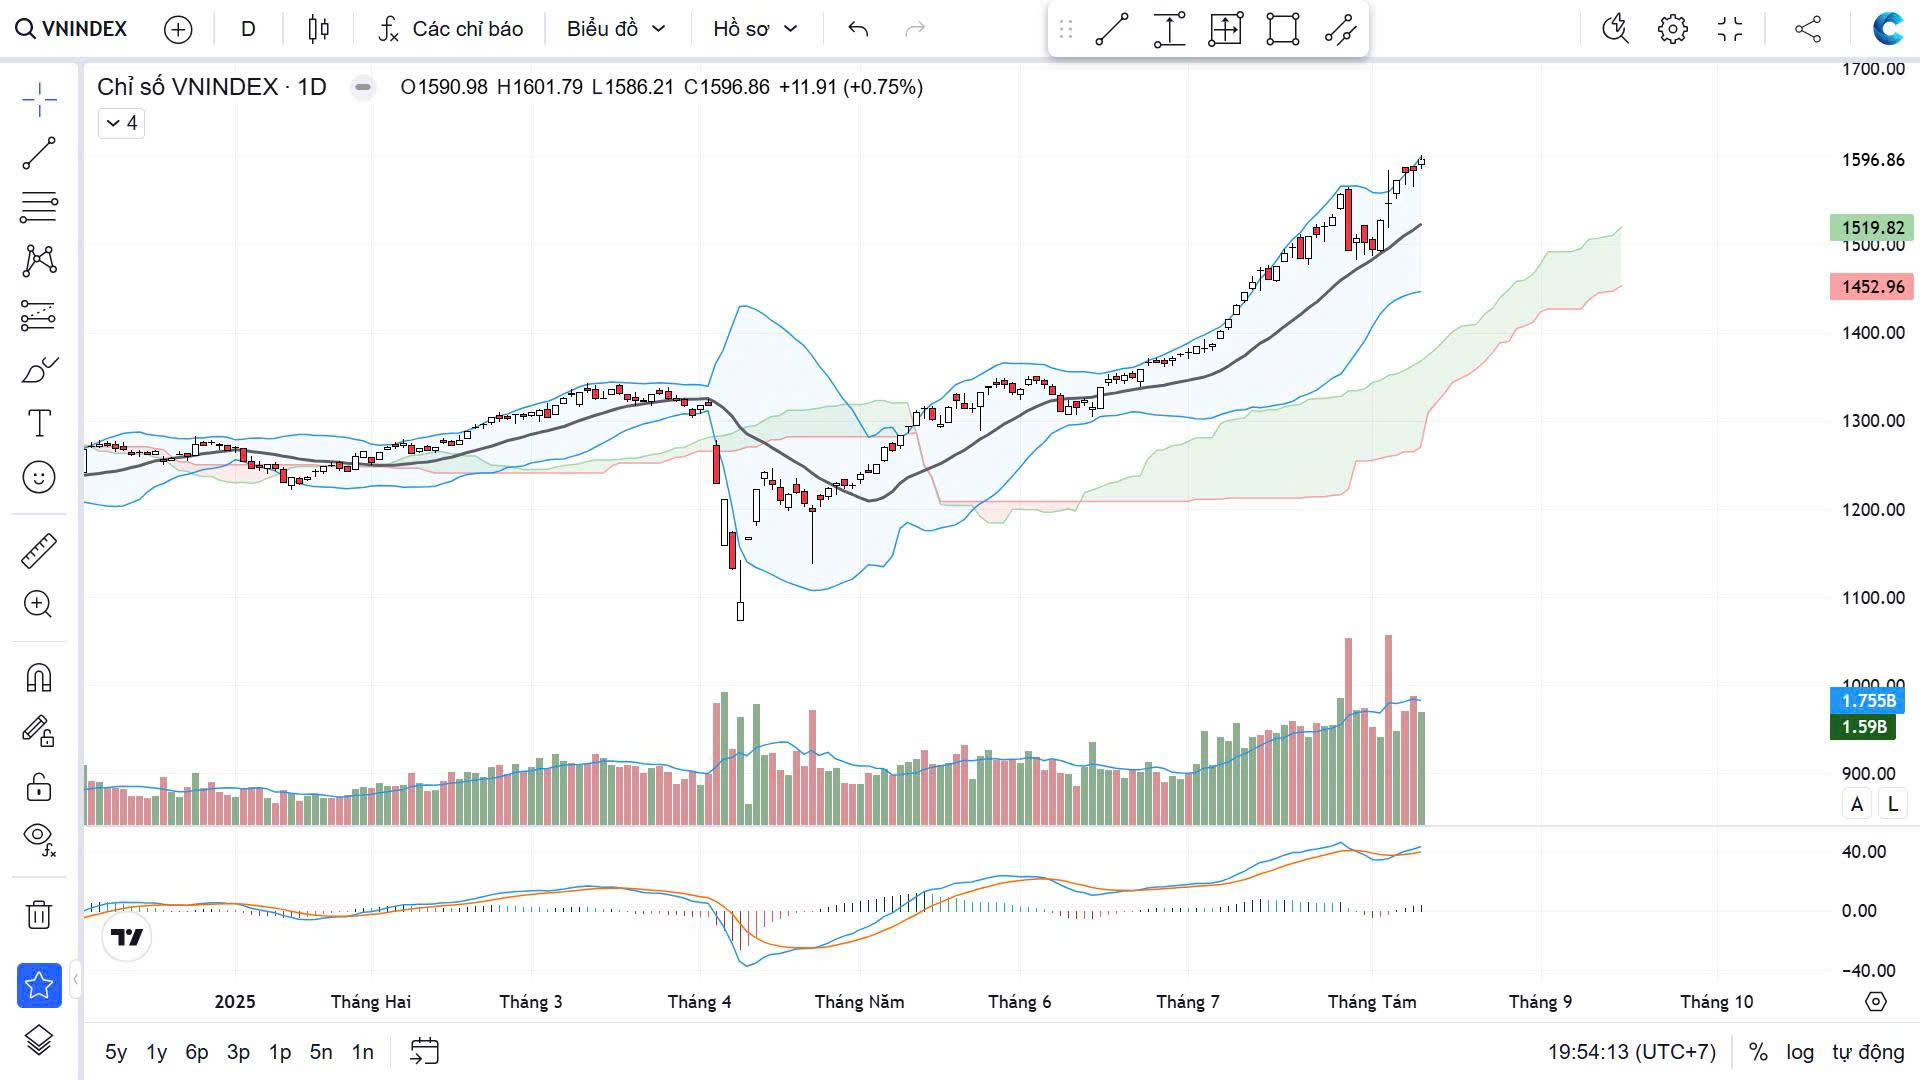Click the trash remove drawings icon
Viewport: 1920px width, 1080px height.
pyautogui.click(x=39, y=914)
